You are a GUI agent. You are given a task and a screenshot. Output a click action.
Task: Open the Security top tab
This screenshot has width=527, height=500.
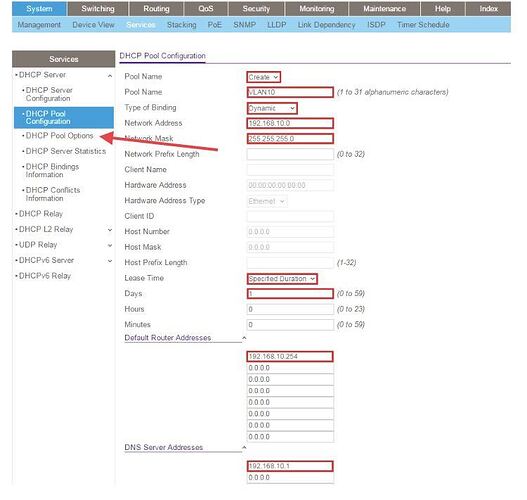(256, 9)
